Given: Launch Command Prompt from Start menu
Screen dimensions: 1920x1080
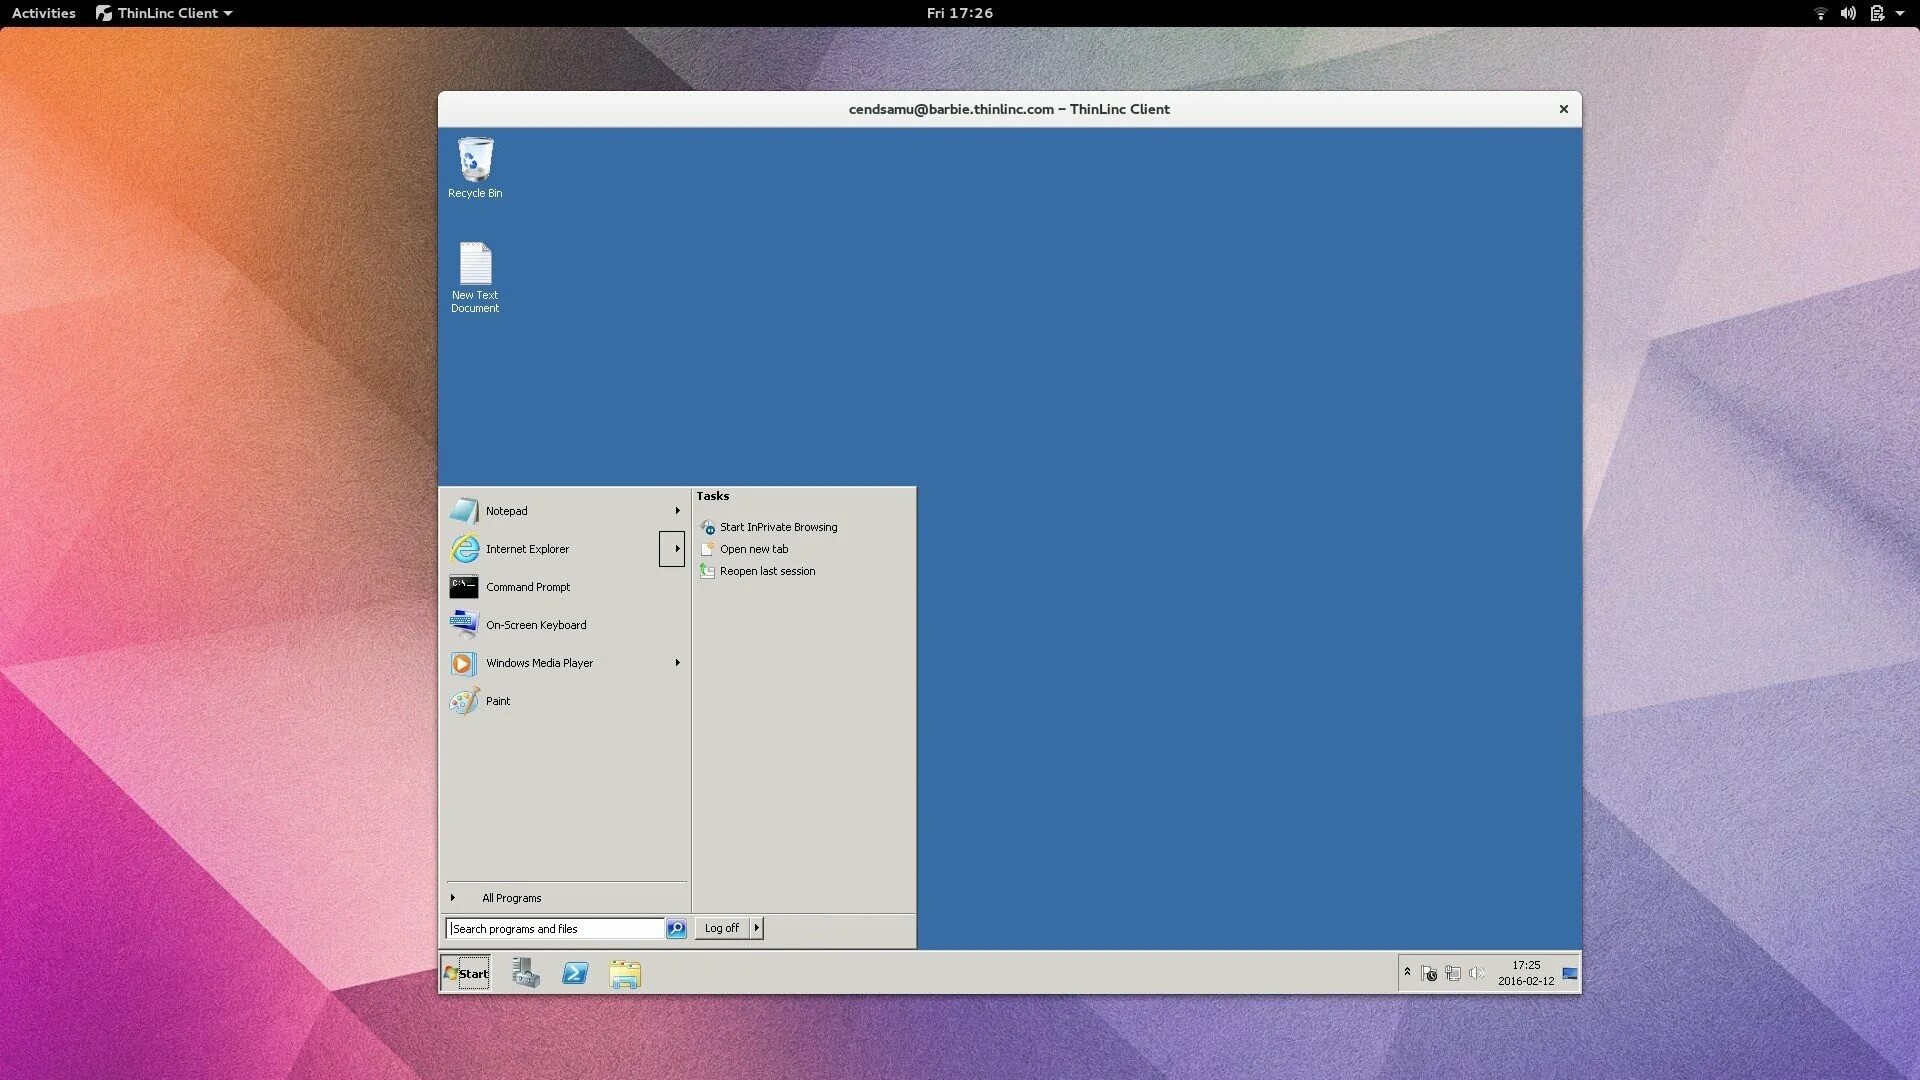Looking at the screenshot, I should (x=527, y=587).
